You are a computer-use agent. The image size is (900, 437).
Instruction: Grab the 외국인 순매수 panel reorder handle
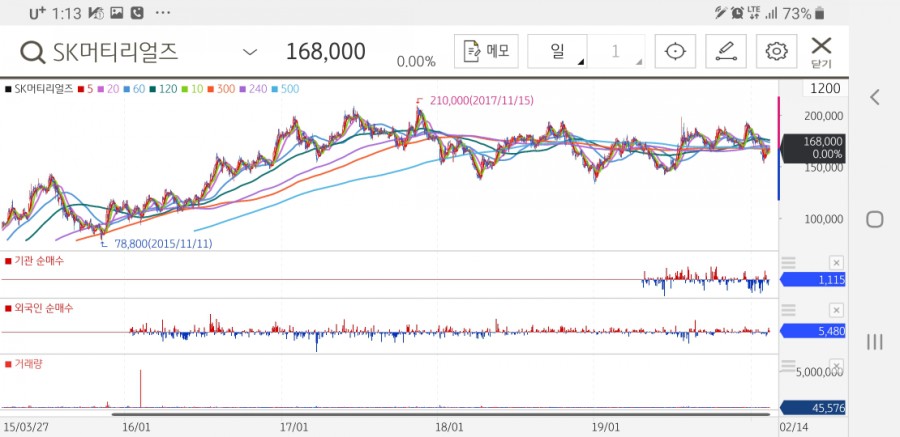789,311
